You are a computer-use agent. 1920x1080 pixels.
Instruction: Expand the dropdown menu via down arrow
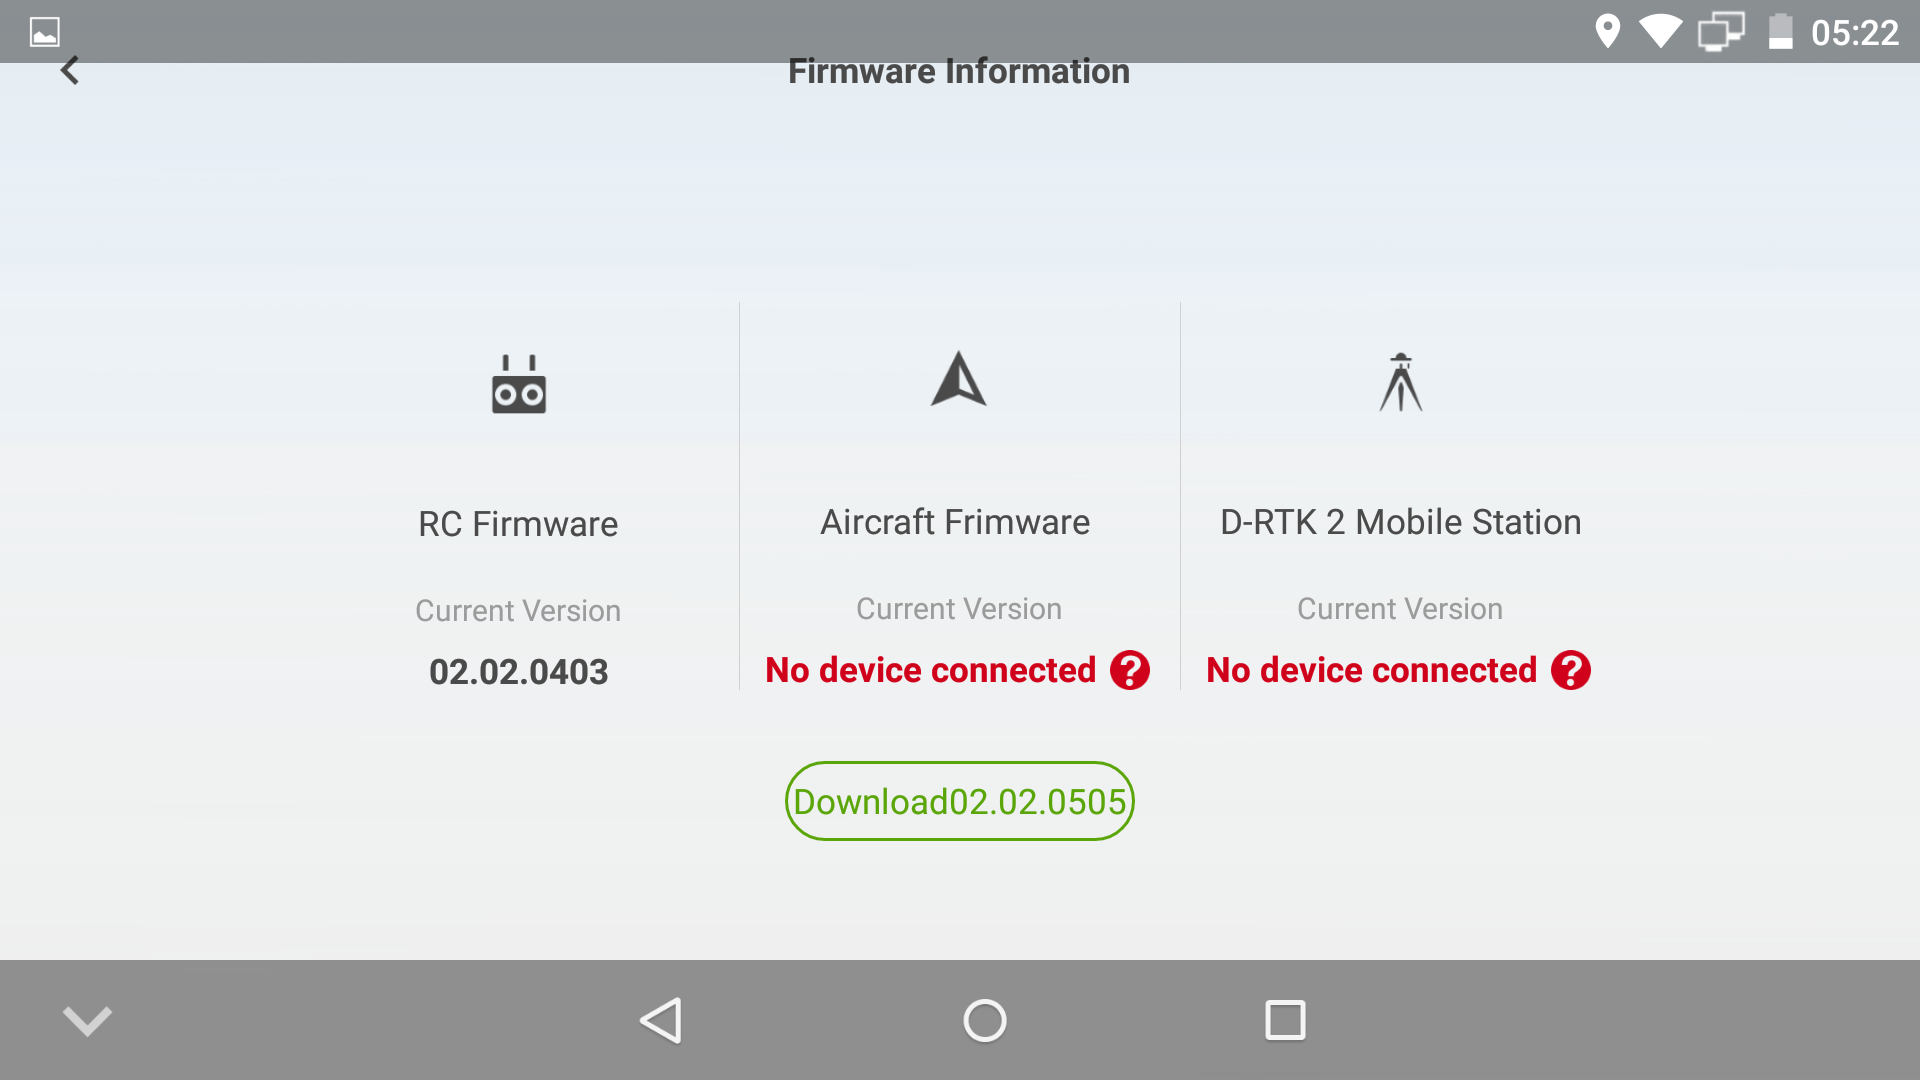pyautogui.click(x=87, y=1018)
